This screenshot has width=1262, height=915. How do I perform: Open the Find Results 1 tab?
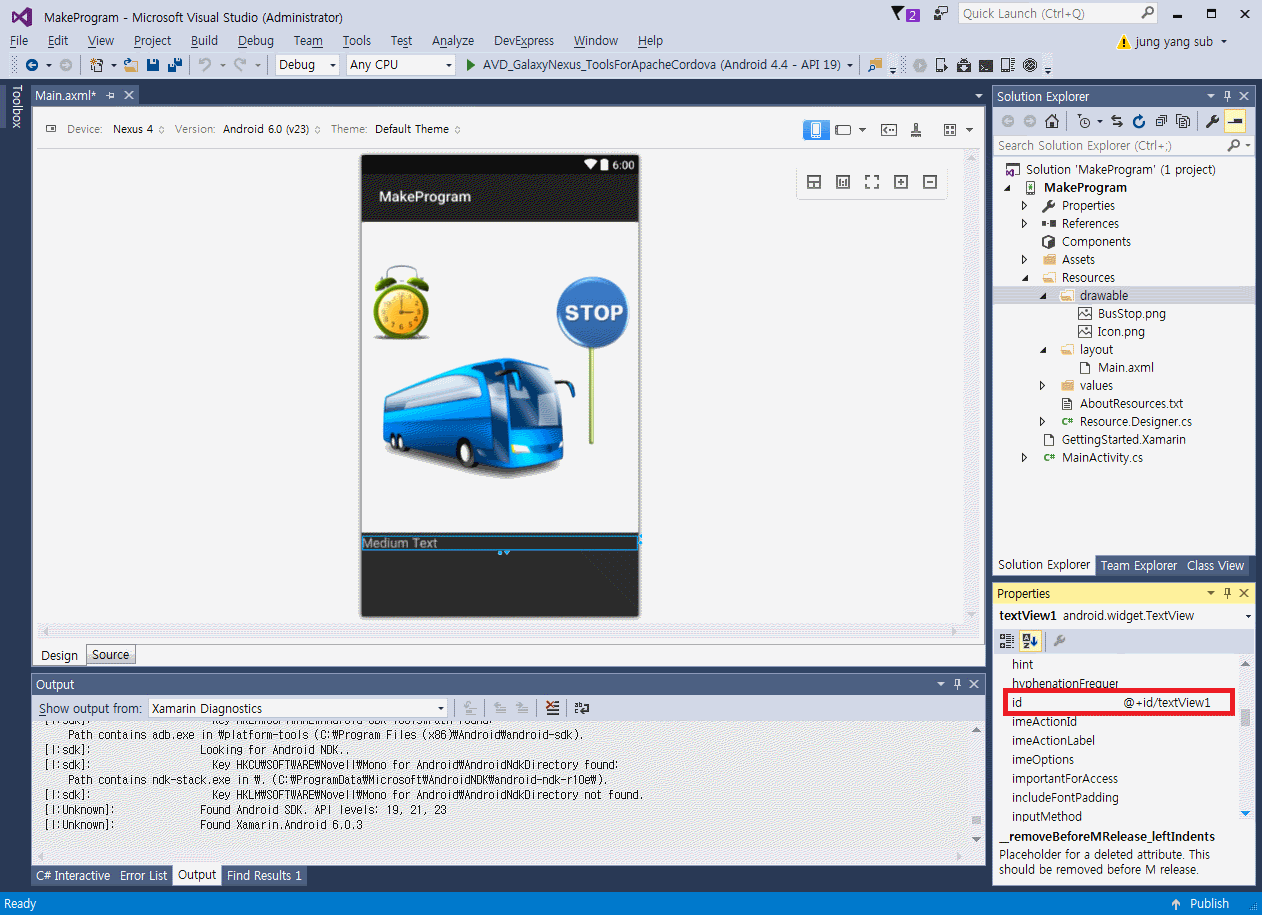tap(265, 875)
